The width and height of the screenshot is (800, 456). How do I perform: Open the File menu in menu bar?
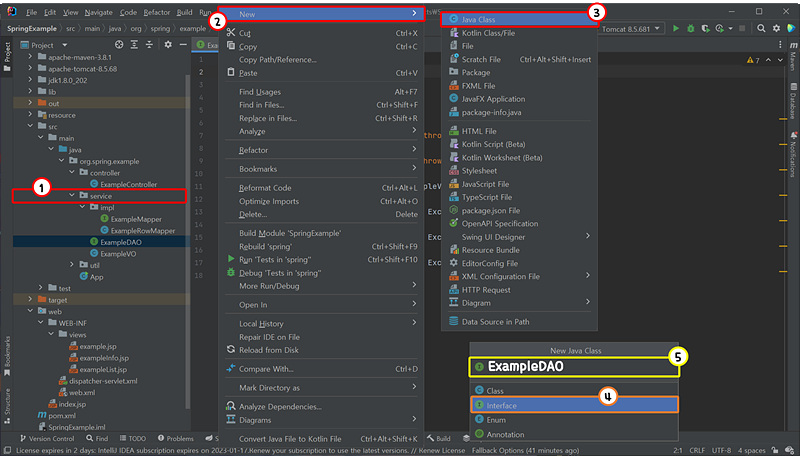(31, 12)
